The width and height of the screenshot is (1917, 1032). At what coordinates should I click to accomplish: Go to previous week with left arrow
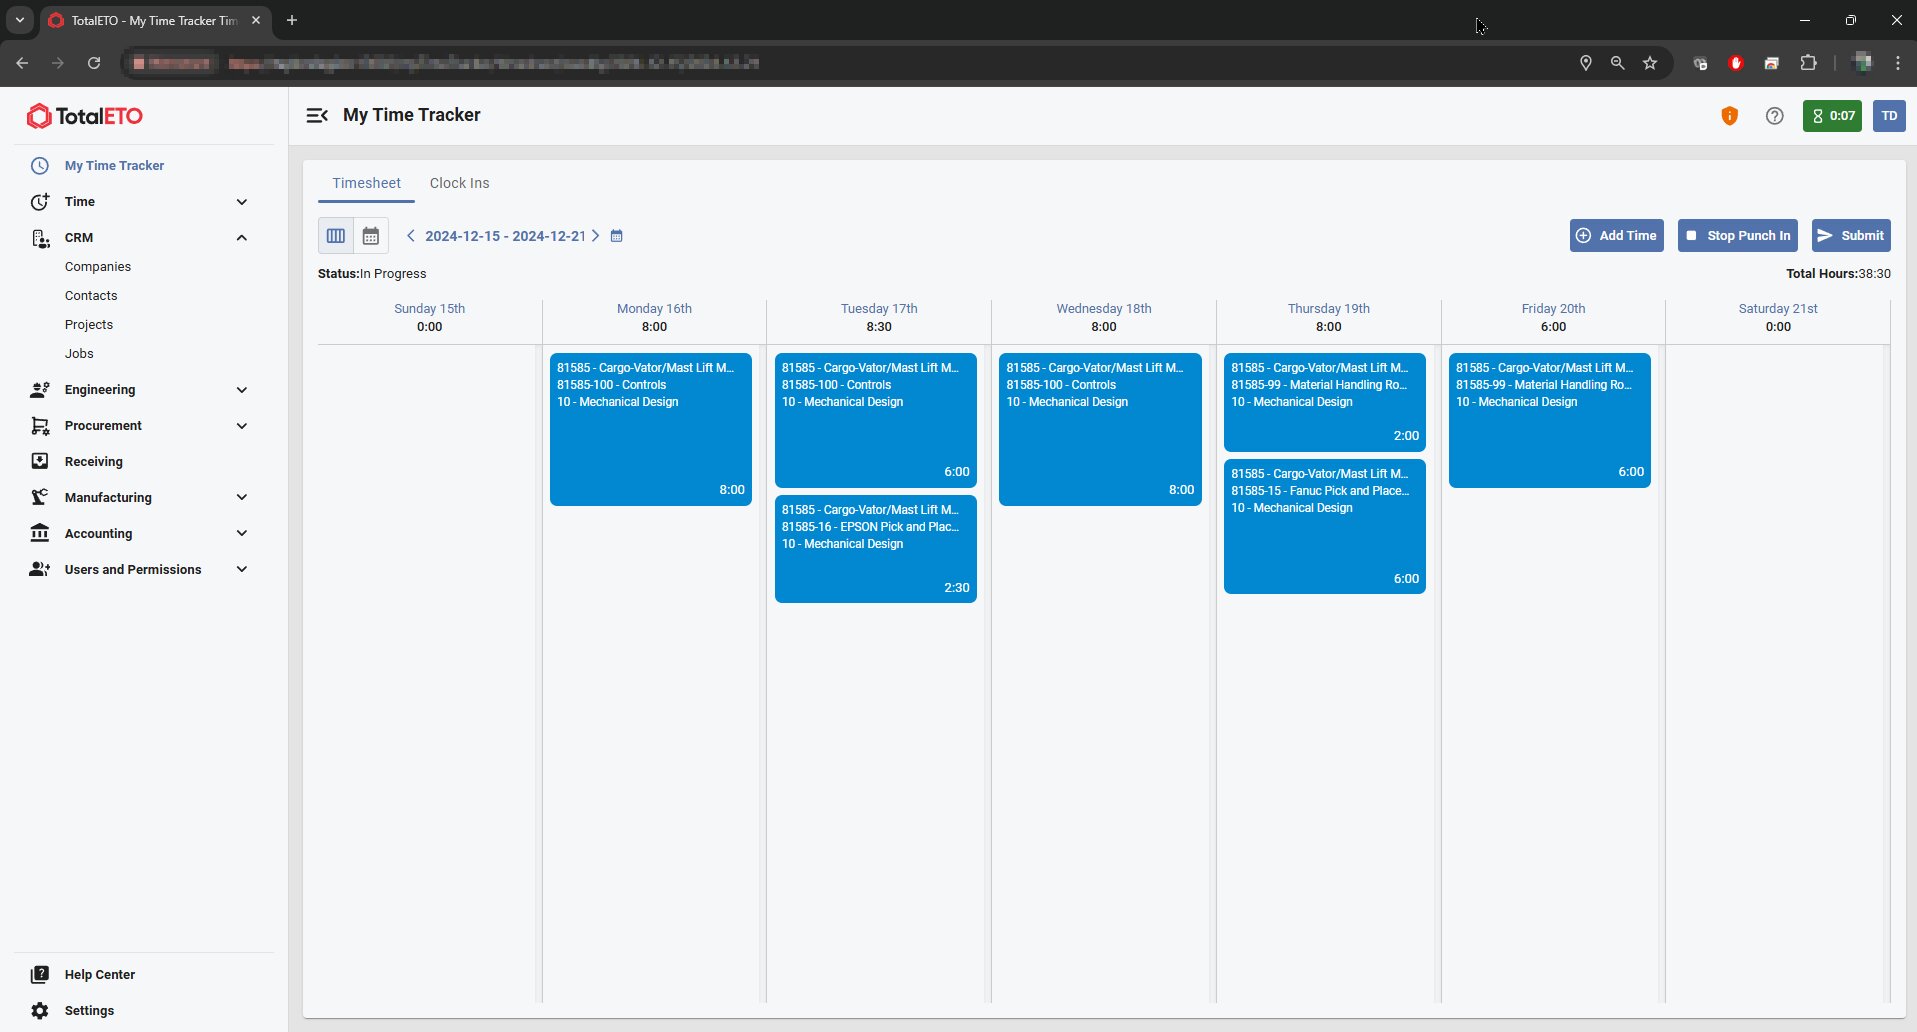point(410,236)
